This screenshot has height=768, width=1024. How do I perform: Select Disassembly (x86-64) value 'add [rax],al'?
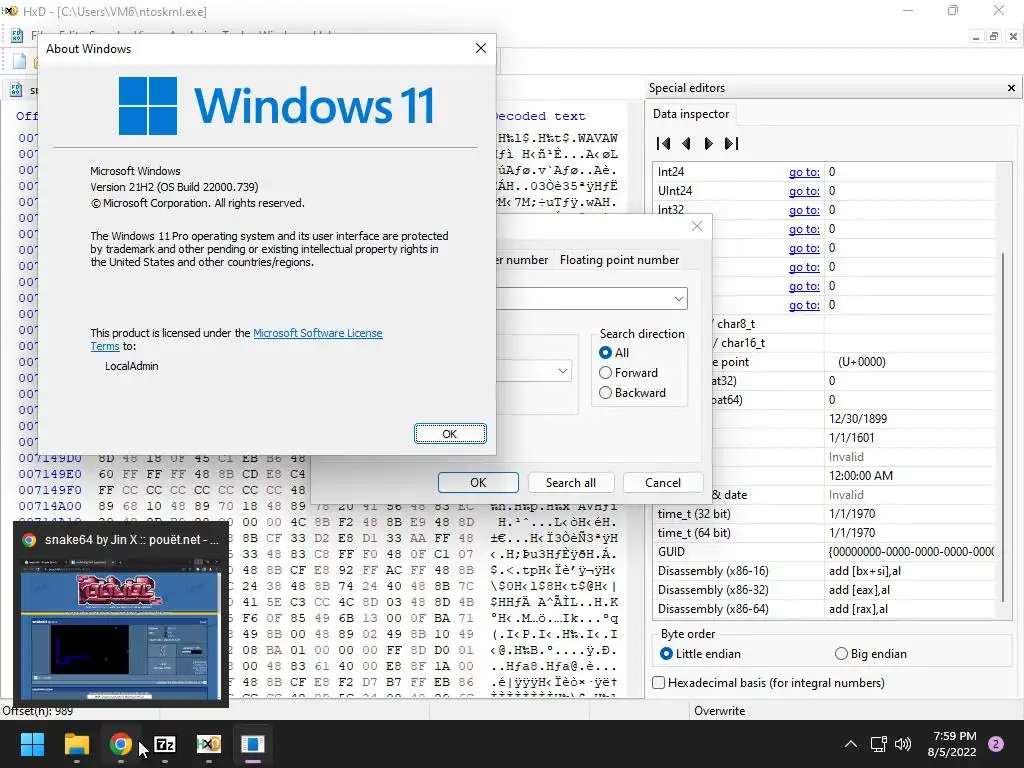click(858, 609)
